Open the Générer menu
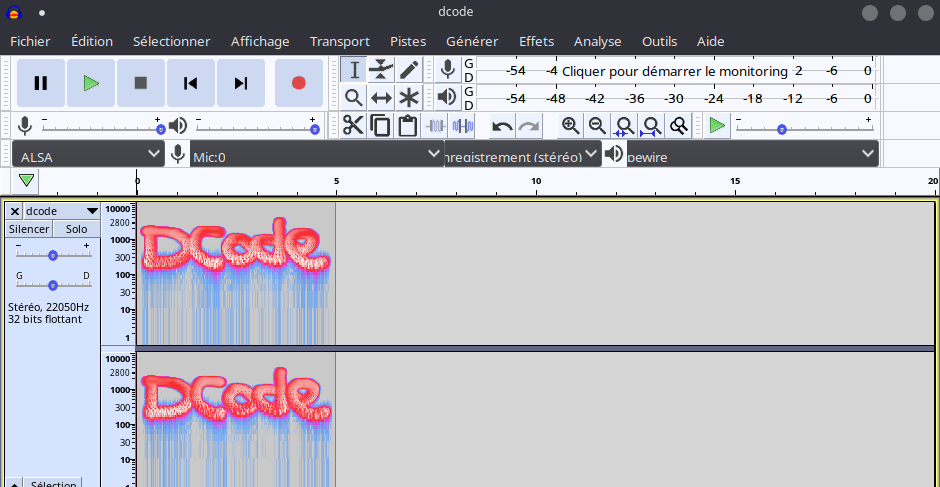940x487 pixels. click(472, 41)
